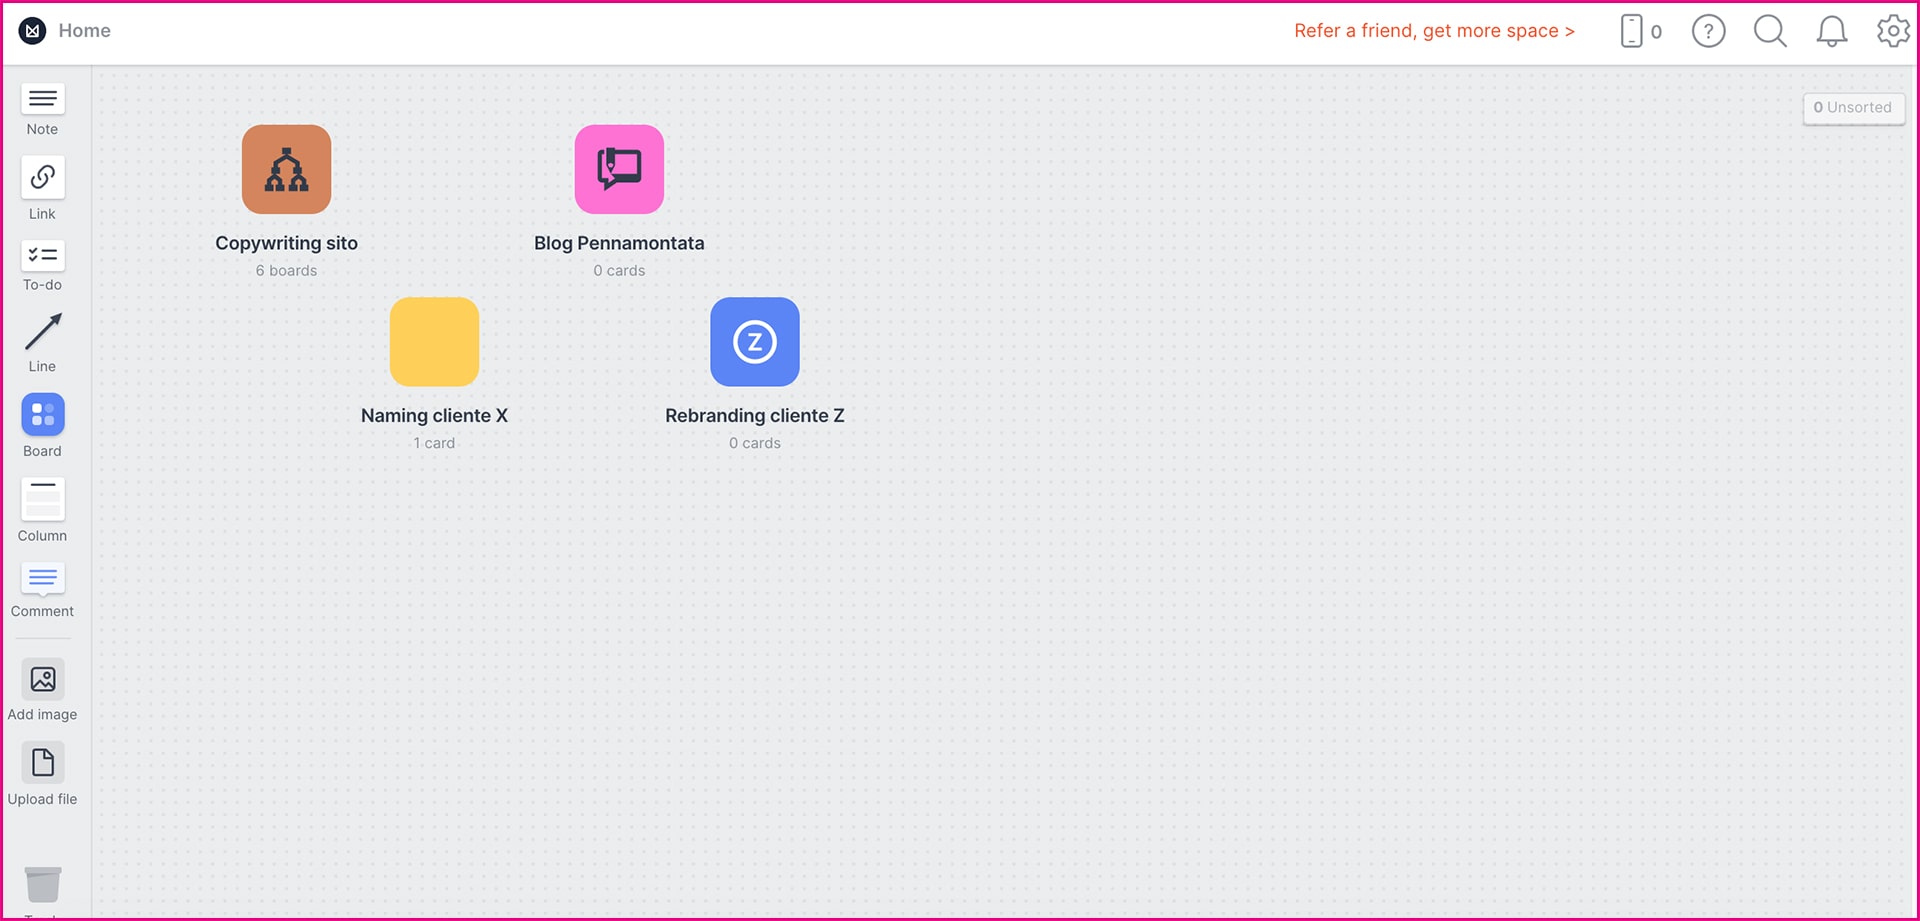Open the yellow Naming cliente X board
Image resolution: width=1920 pixels, height=921 pixels.
[x=434, y=342]
